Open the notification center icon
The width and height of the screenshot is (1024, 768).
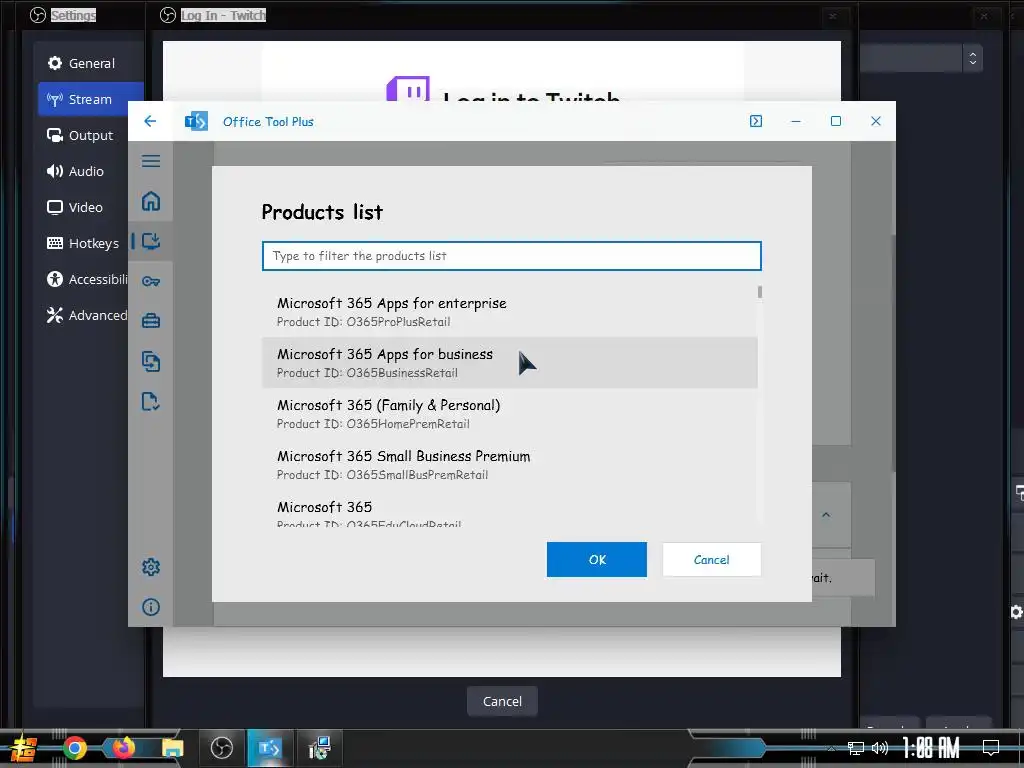[991, 748]
